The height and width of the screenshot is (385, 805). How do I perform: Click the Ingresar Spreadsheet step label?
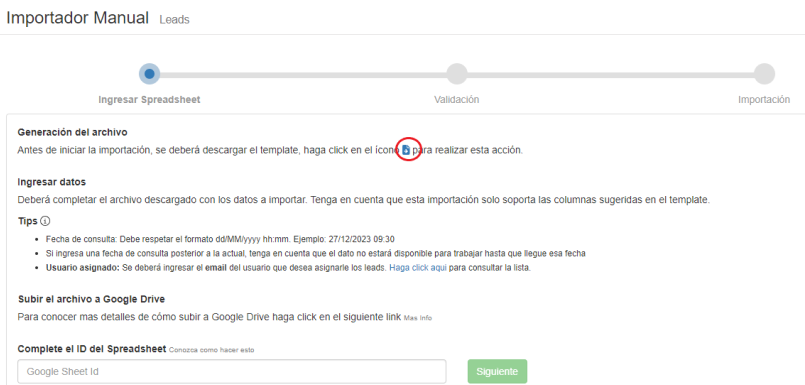pyautogui.click(x=149, y=100)
